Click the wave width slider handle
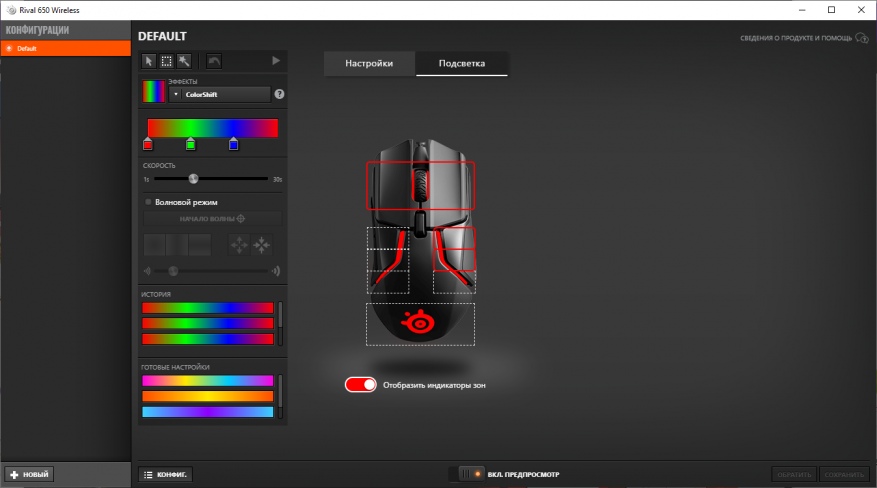This screenshot has width=877, height=488. (x=173, y=271)
